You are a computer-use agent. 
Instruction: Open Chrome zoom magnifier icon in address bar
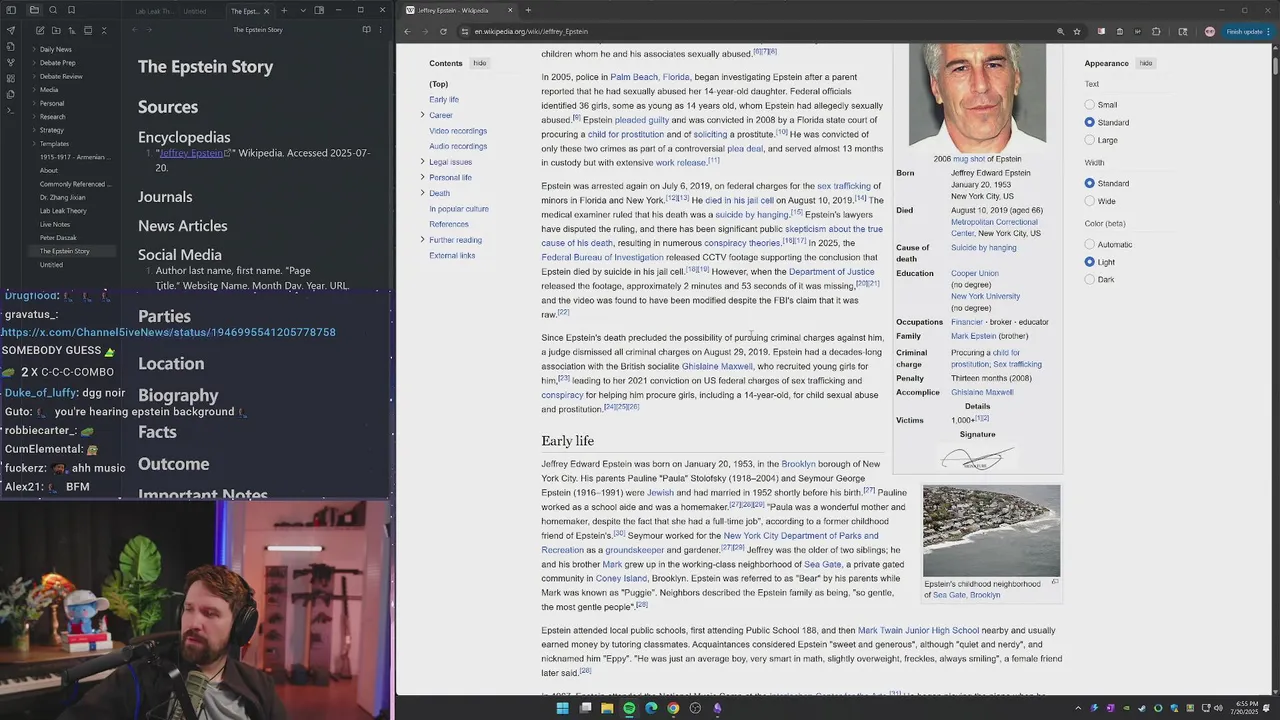coord(1060,31)
